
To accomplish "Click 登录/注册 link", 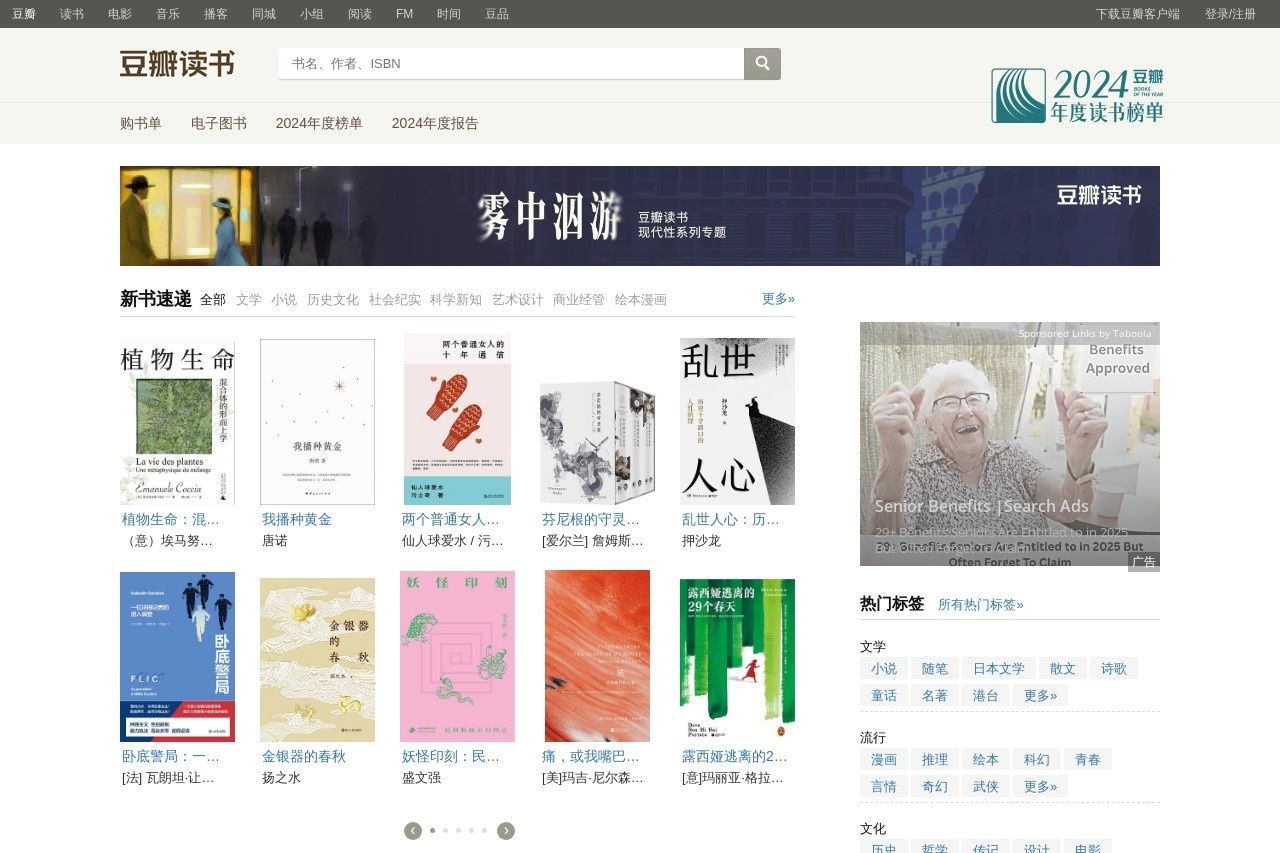I will click(x=1230, y=14).
